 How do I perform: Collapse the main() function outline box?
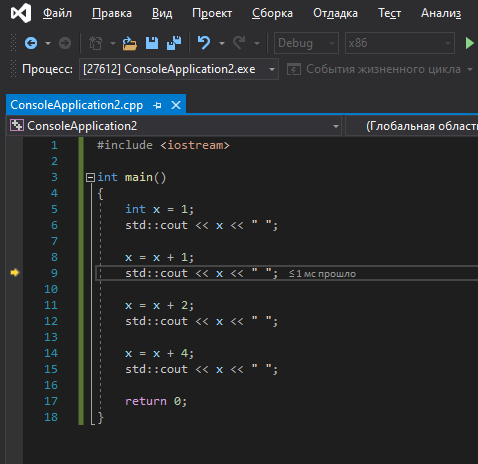[x=90, y=177]
